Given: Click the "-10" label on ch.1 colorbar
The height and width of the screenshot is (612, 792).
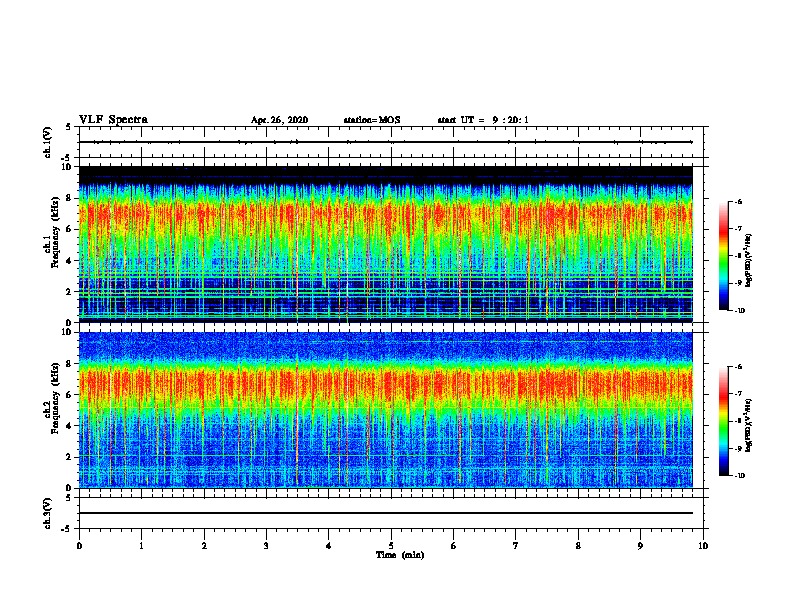Looking at the screenshot, I should [739, 311].
